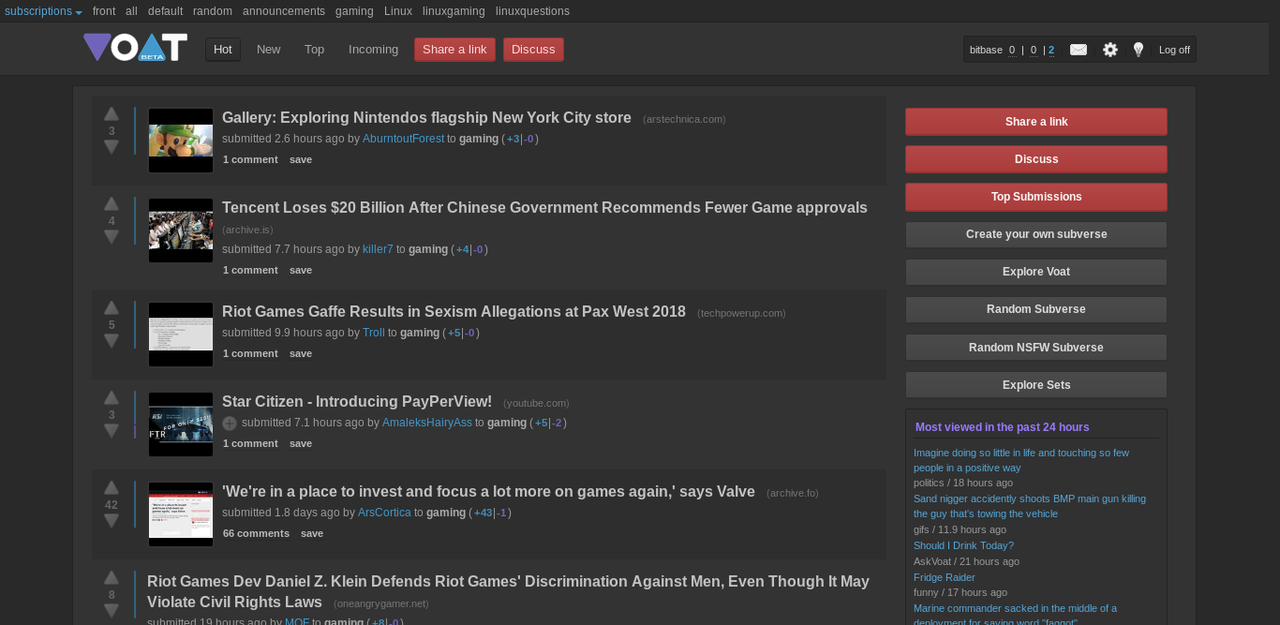Open the settings gear icon
The width and height of the screenshot is (1280, 625).
pyautogui.click(x=1109, y=48)
